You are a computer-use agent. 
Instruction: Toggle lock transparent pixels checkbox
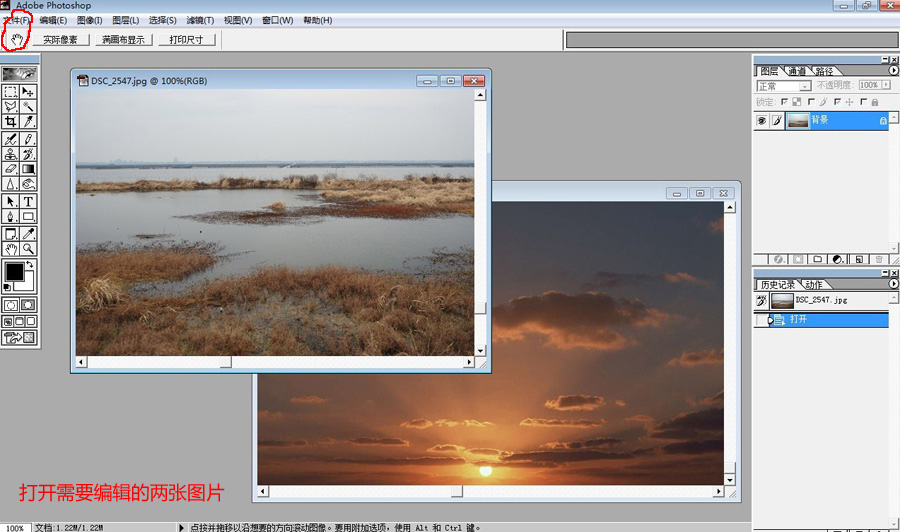785,102
